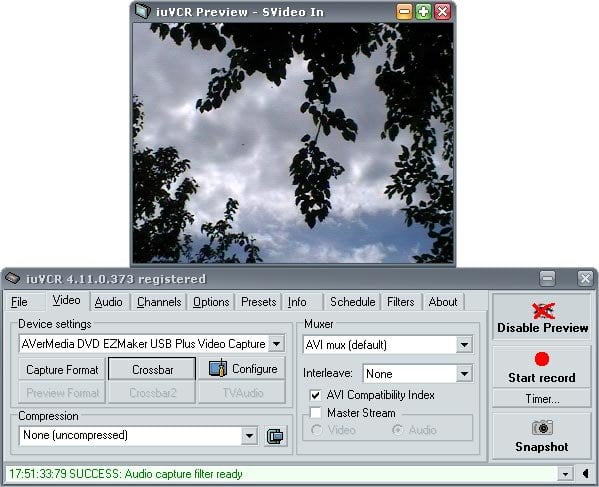Select the Audio master stream radio button
The image size is (599, 487).
(x=398, y=430)
